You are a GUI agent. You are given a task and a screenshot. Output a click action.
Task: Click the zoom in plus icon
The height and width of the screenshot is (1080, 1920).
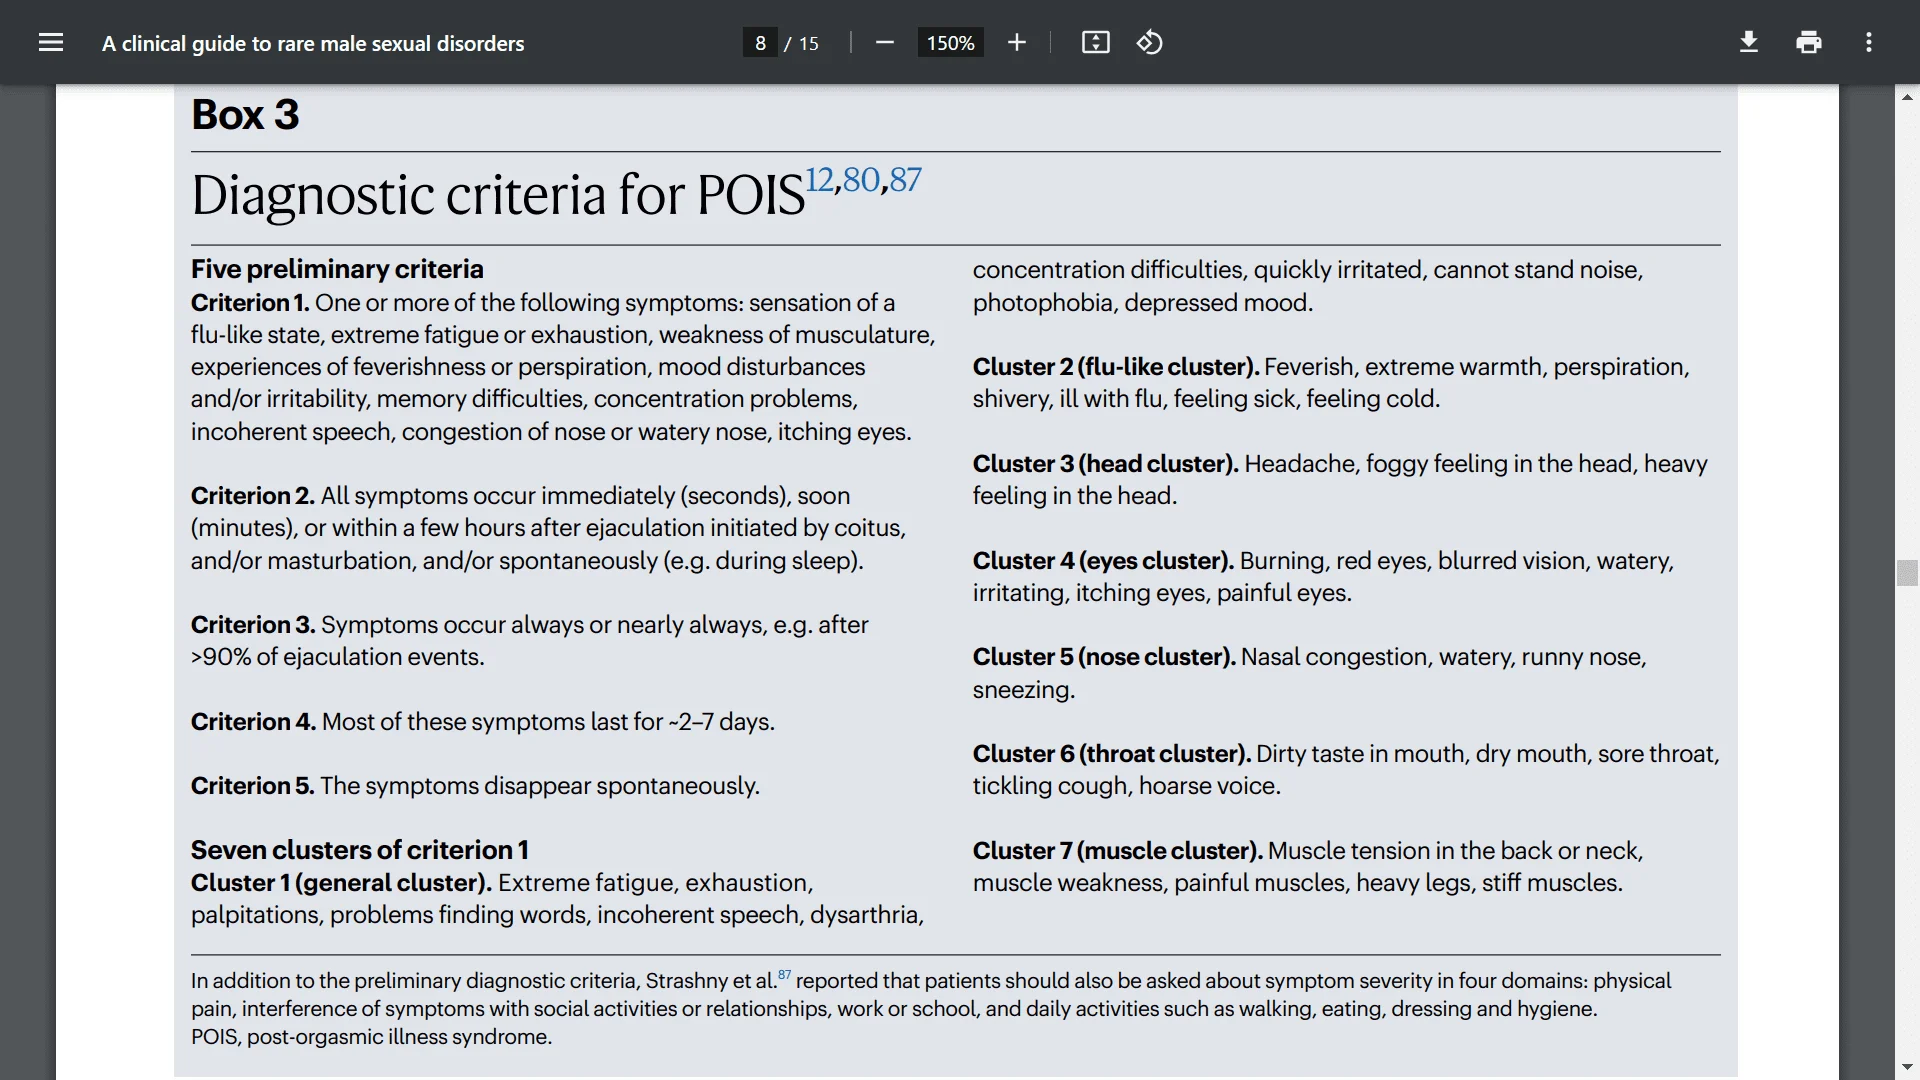click(1017, 43)
